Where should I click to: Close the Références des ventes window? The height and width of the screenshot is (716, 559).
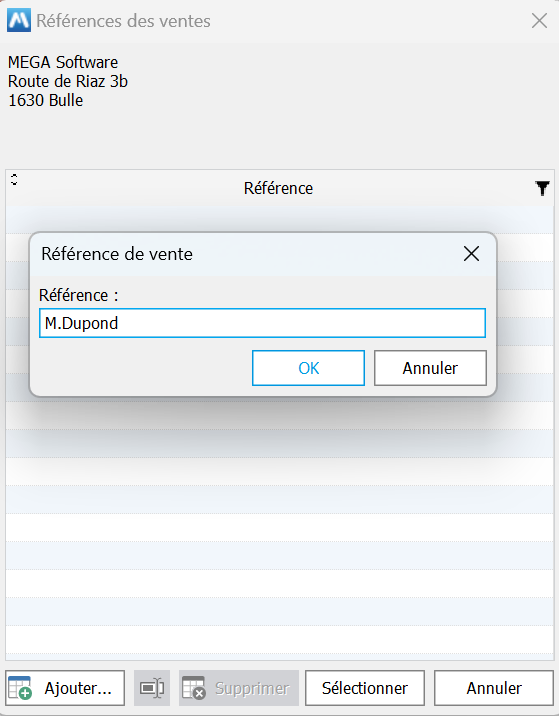pos(539,21)
